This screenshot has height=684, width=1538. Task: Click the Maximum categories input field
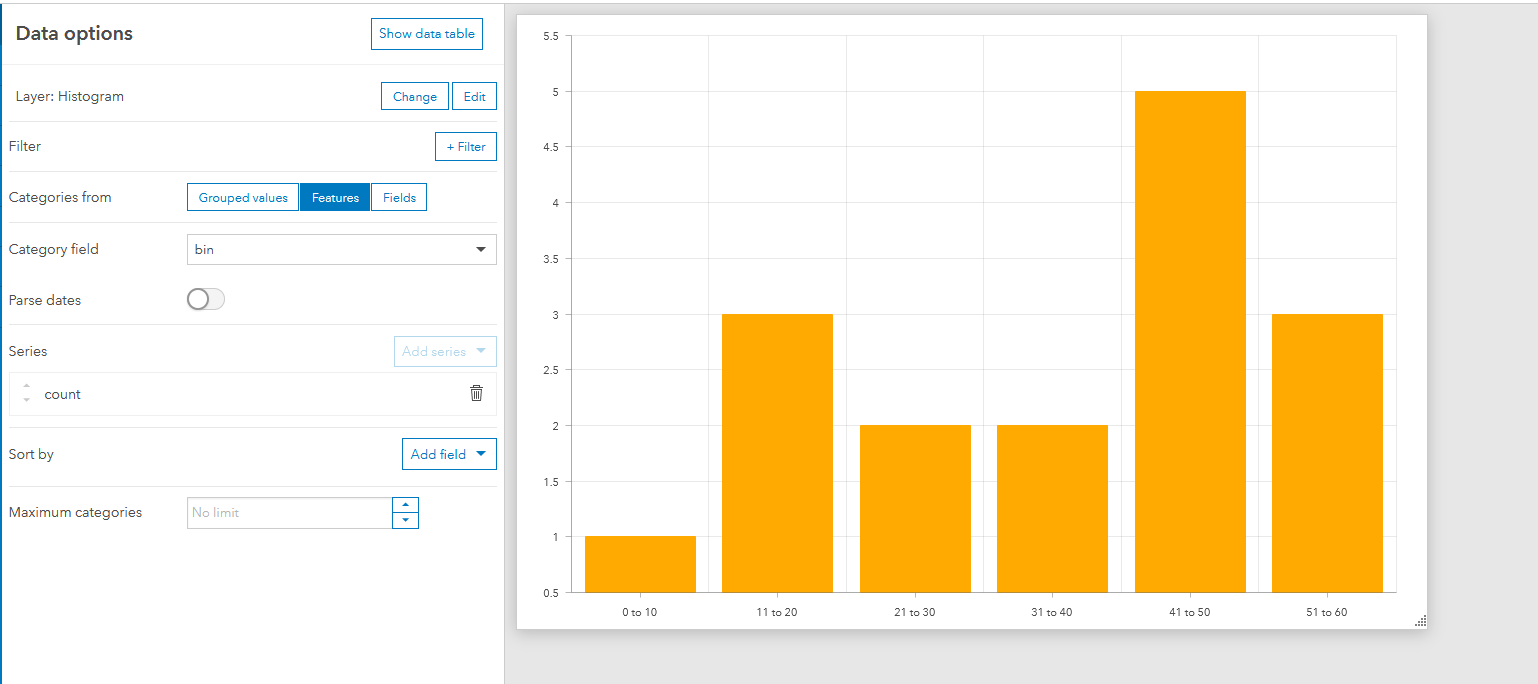[289, 512]
